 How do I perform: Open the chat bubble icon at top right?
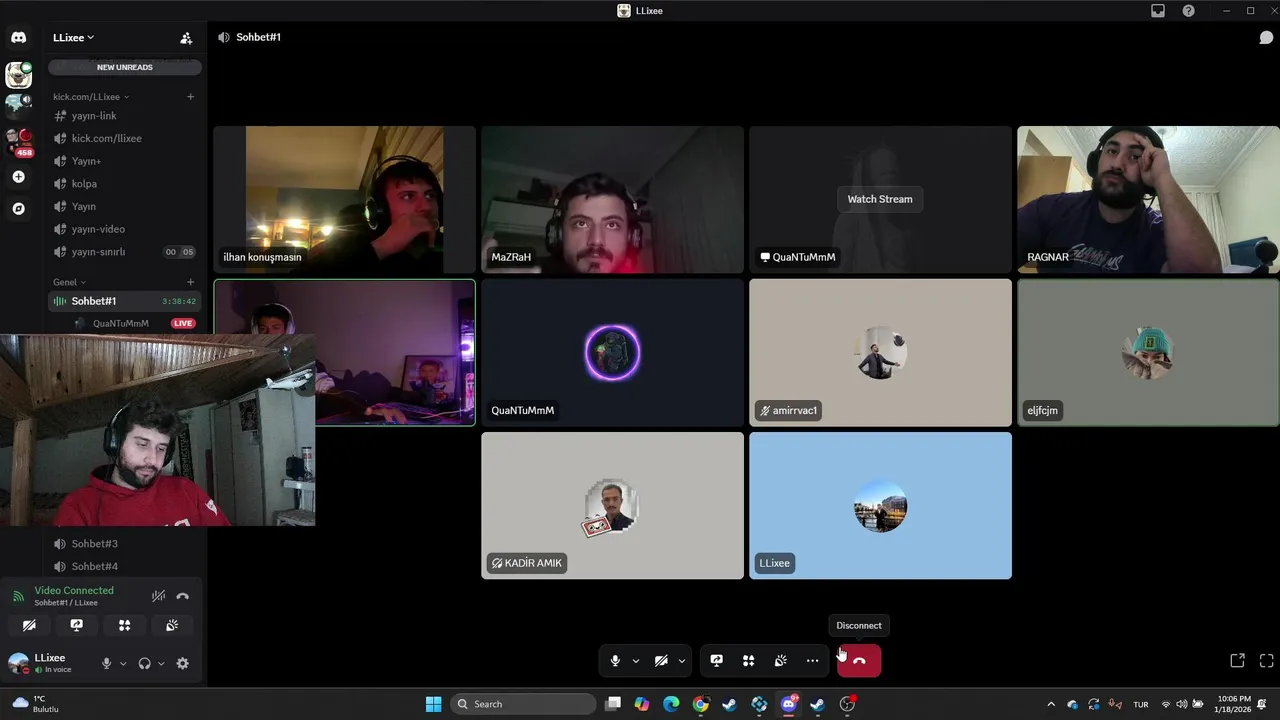point(1266,38)
